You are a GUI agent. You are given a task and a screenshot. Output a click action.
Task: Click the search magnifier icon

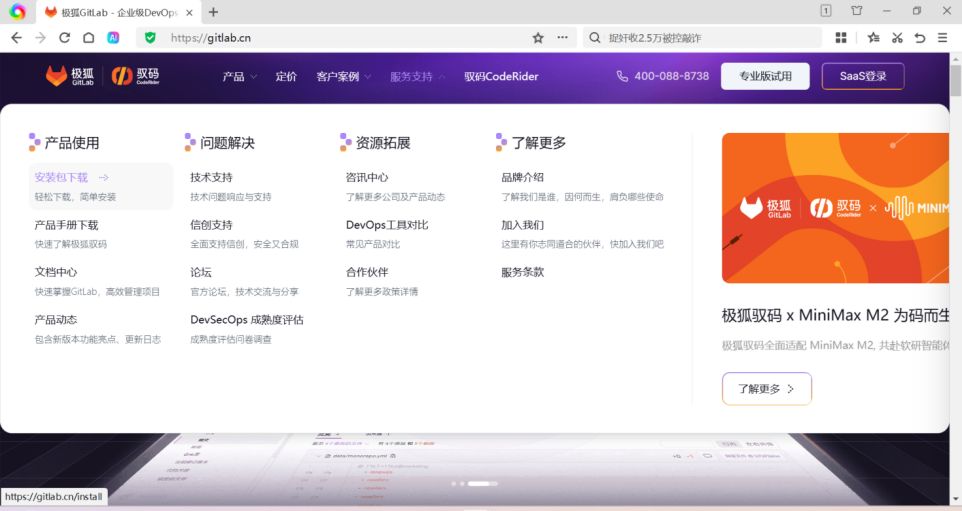point(595,38)
